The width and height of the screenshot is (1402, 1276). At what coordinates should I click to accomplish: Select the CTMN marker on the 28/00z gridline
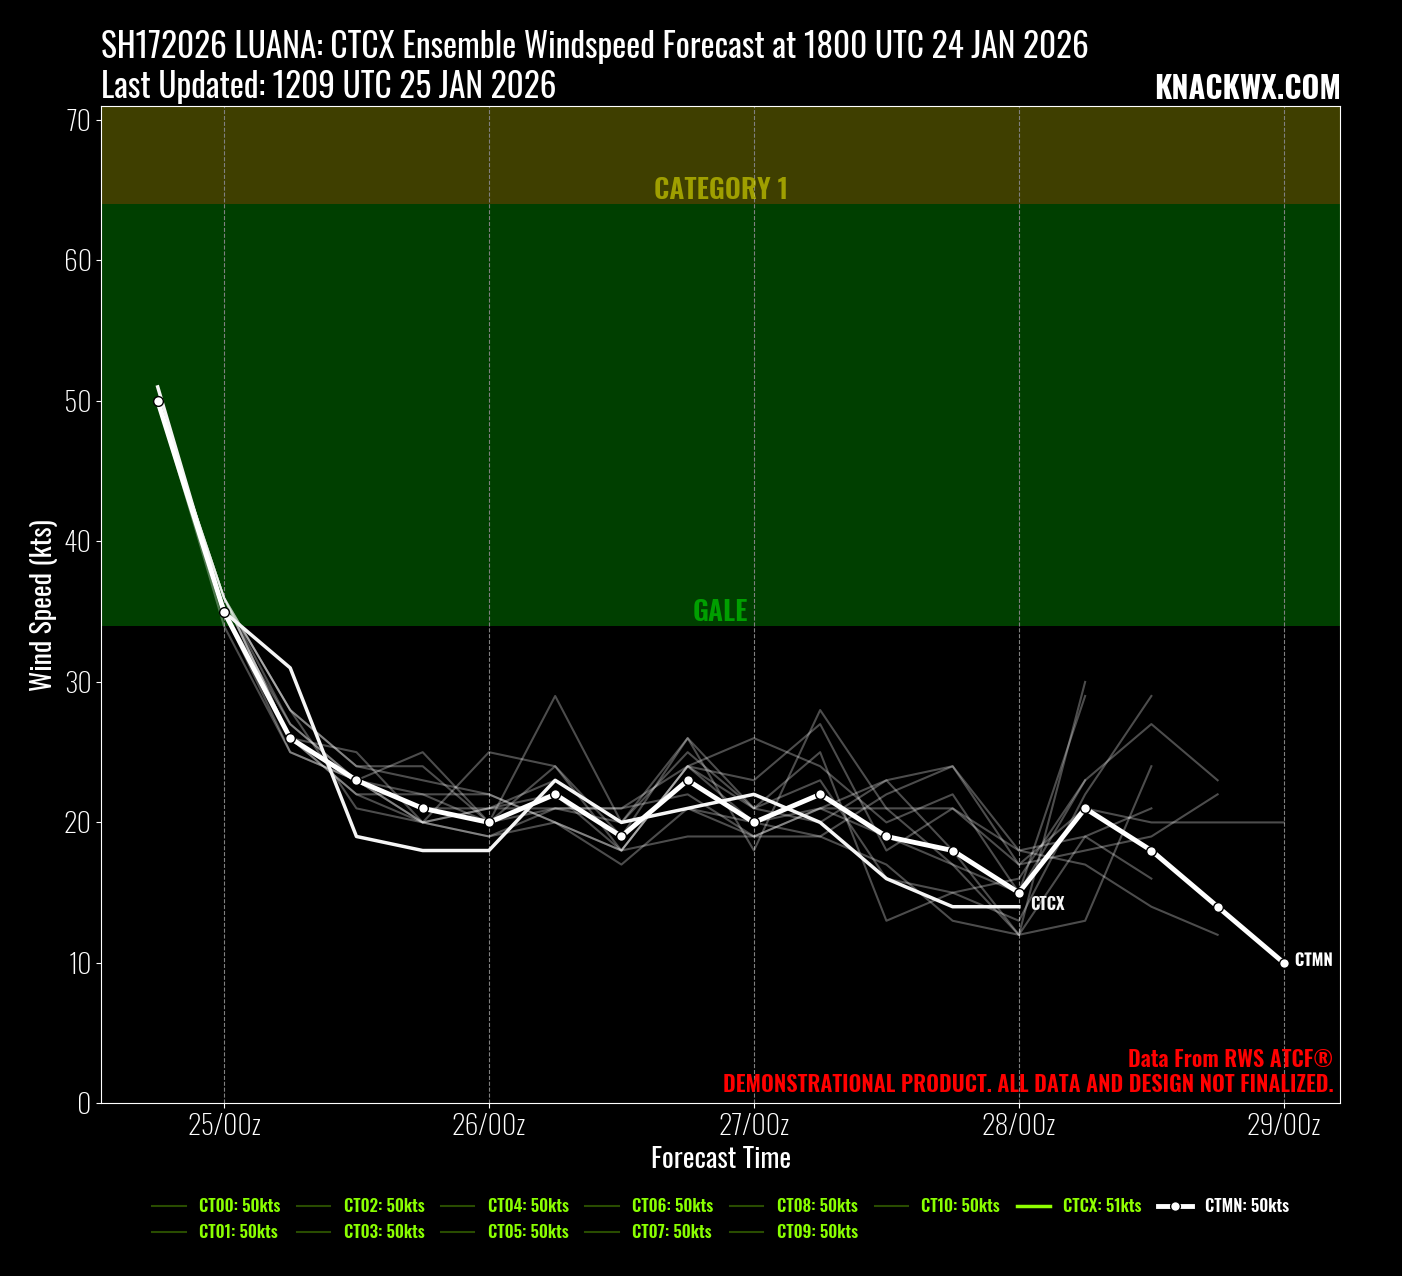(x=1019, y=893)
